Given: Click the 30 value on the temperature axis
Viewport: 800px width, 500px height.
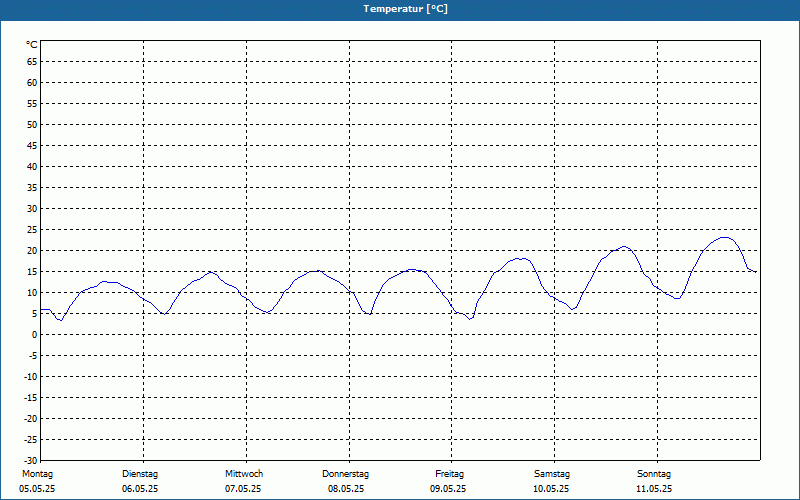Looking at the screenshot, I should pyautogui.click(x=32, y=209).
